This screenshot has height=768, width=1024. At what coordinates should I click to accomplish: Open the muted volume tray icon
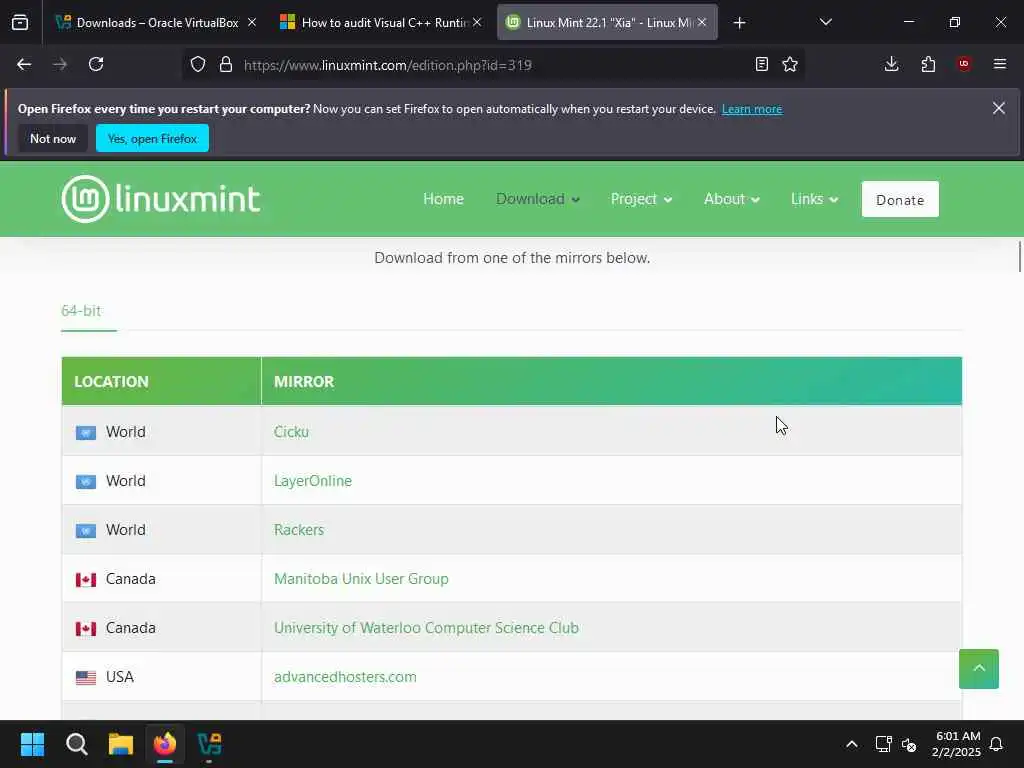click(909, 744)
